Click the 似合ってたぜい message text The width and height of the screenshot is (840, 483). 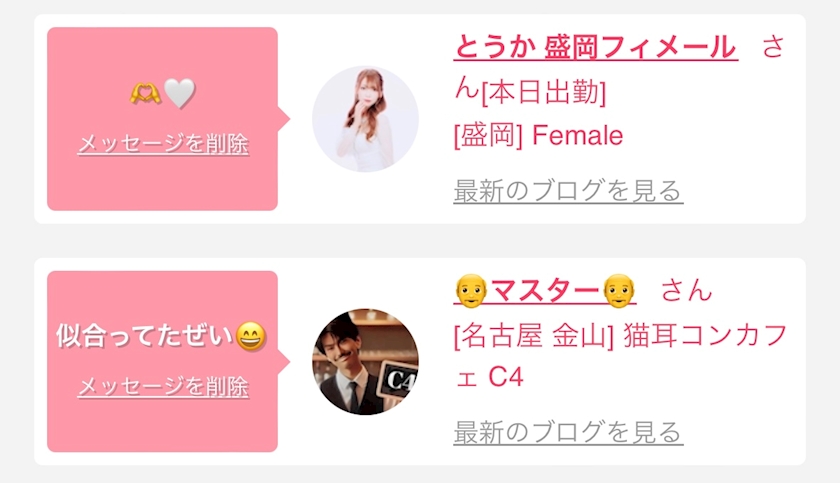click(x=145, y=336)
